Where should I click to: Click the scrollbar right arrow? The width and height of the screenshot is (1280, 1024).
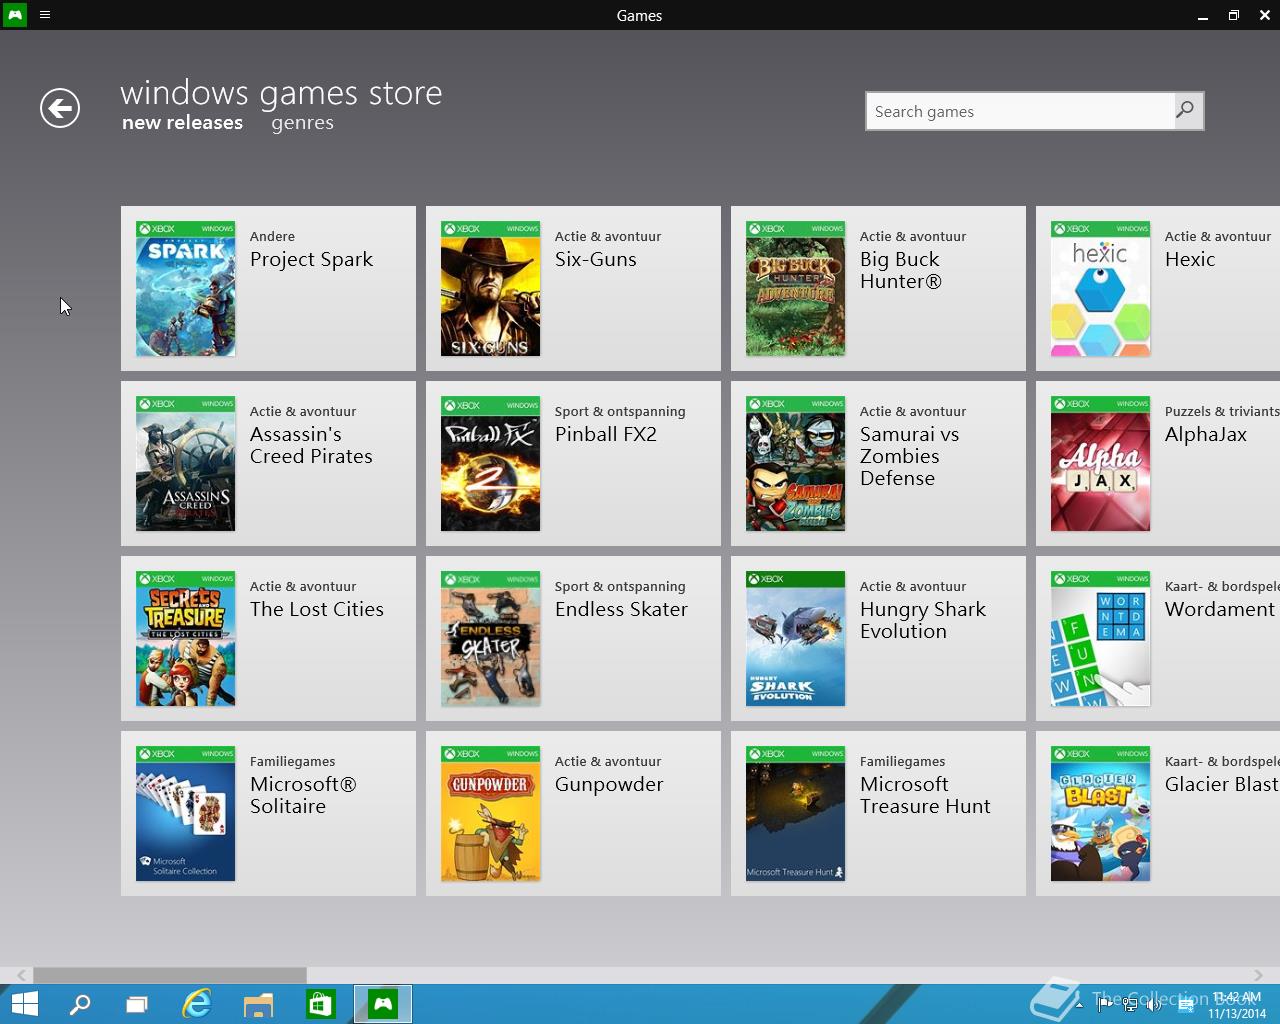point(1258,975)
